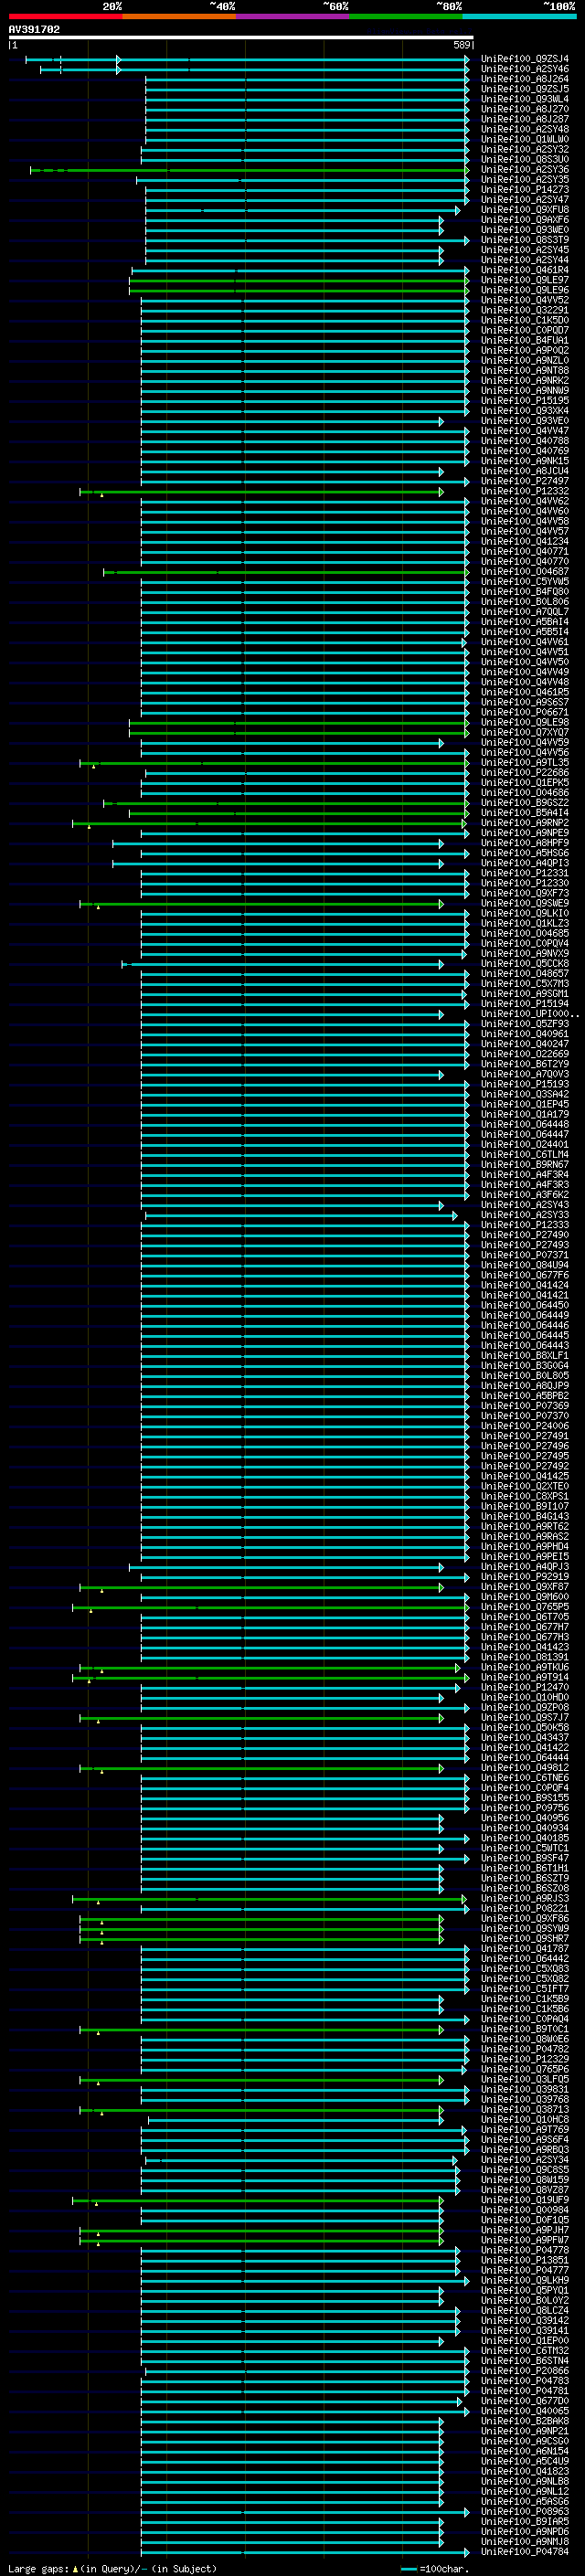585x2576 pixels.
Task: Select hit UniRef100_A7QQL7
Action: [525, 612]
